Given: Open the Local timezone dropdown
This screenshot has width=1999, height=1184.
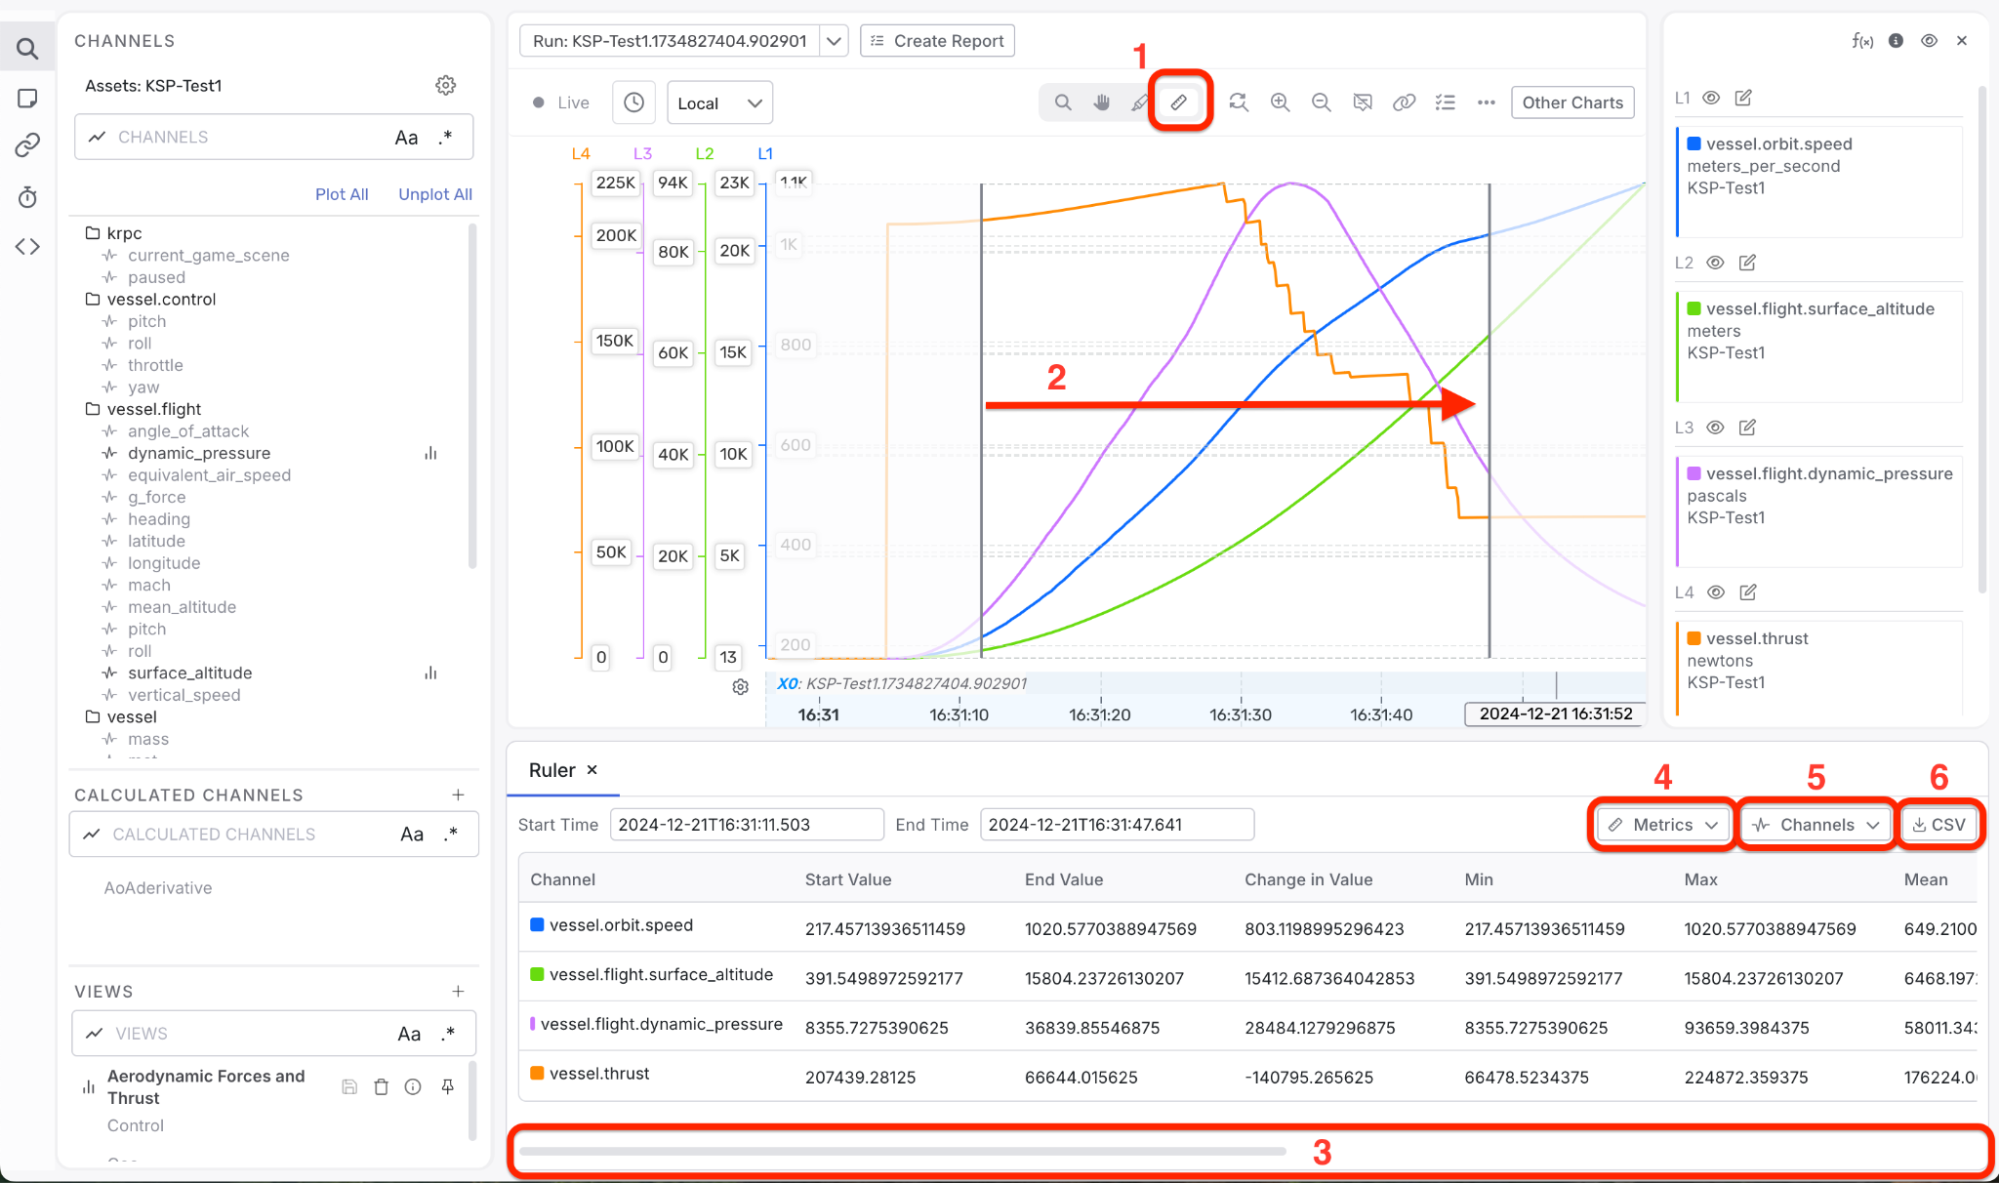Looking at the screenshot, I should (x=719, y=103).
